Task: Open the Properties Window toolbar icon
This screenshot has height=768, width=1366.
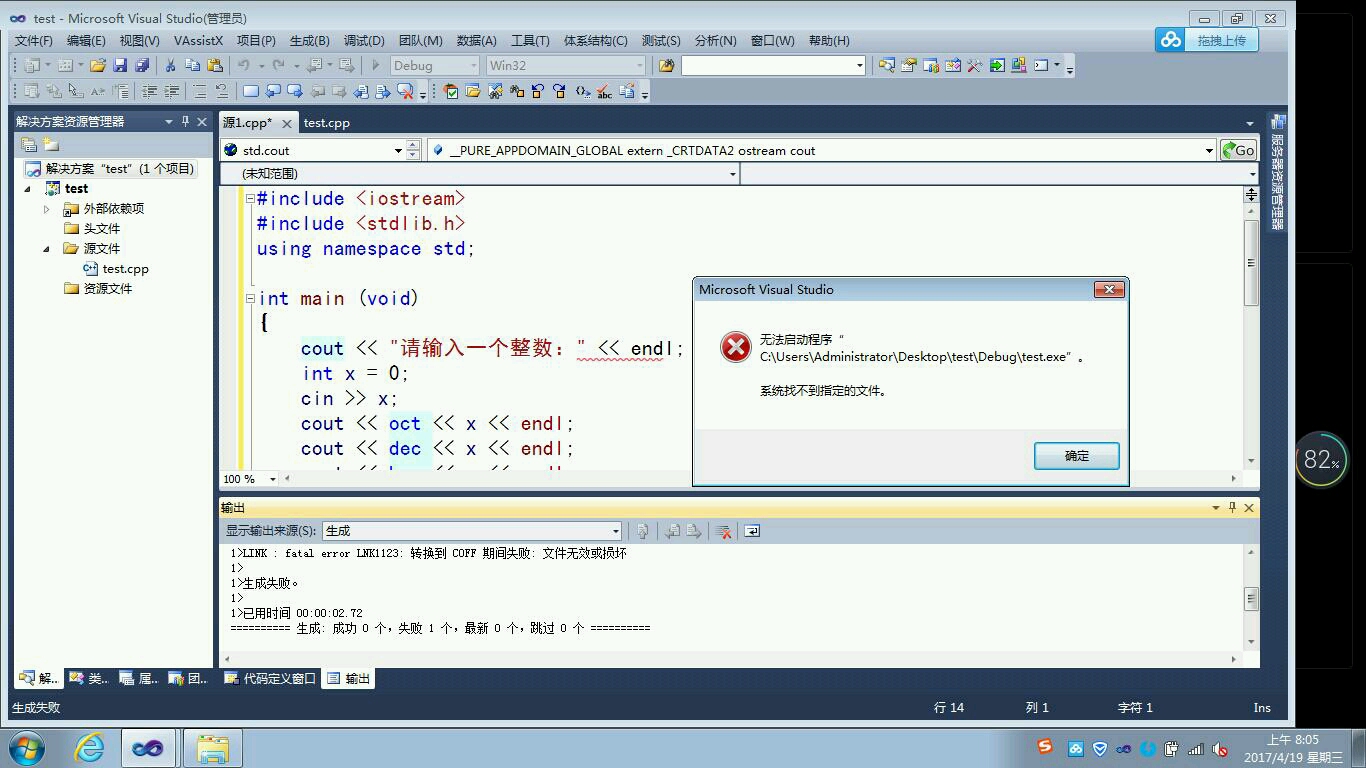Action: pyautogui.click(x=909, y=65)
